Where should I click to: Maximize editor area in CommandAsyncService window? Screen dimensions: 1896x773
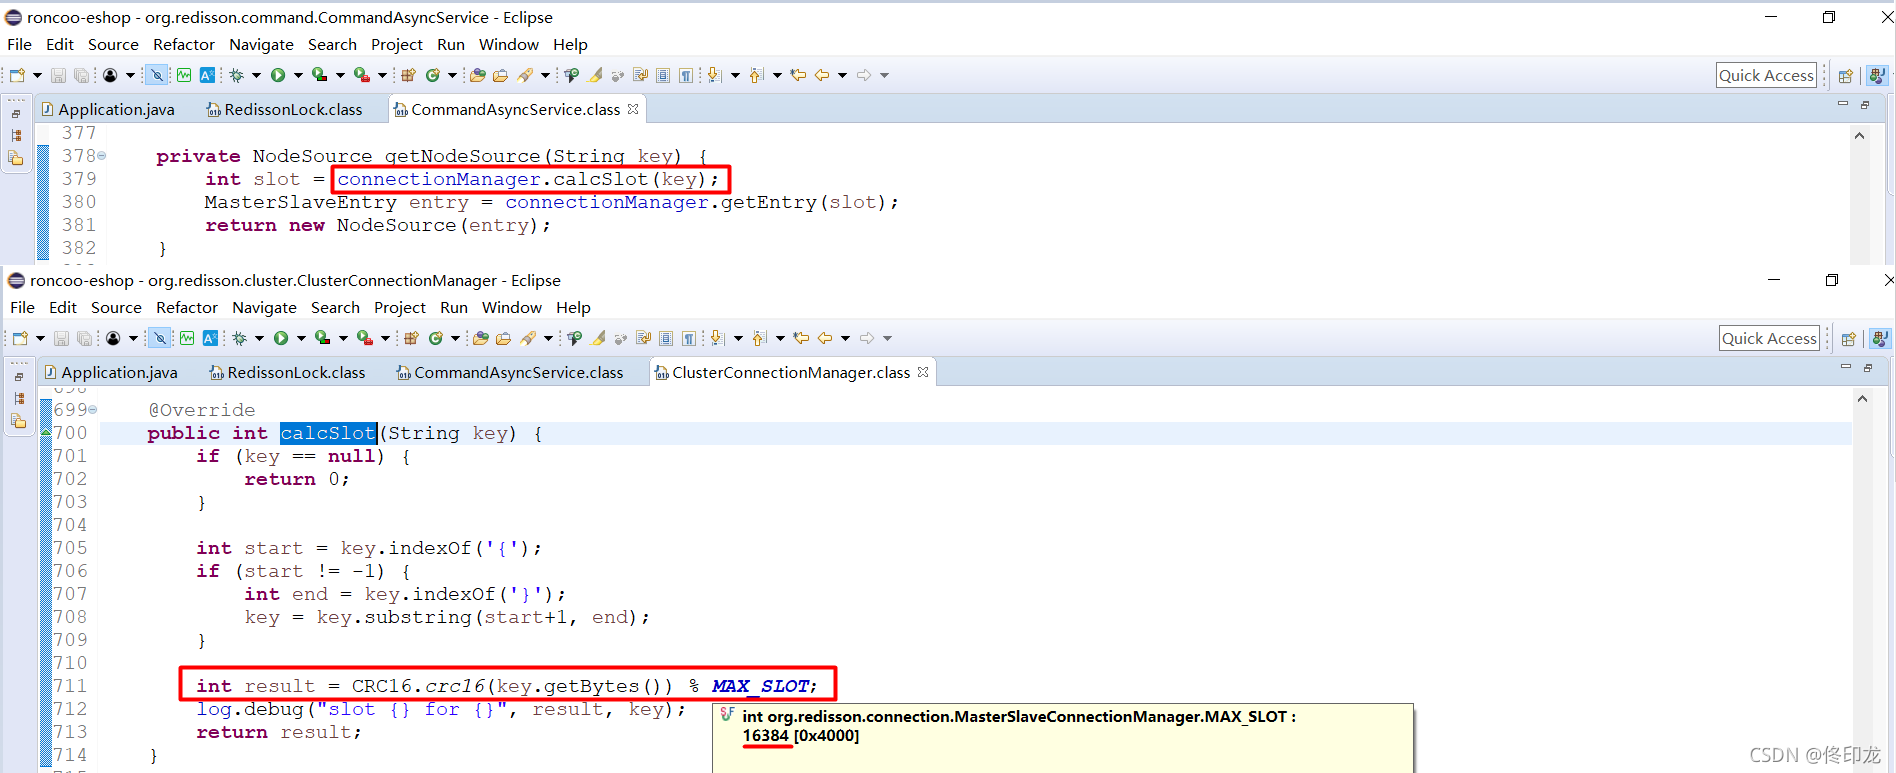pyautogui.click(x=1865, y=105)
